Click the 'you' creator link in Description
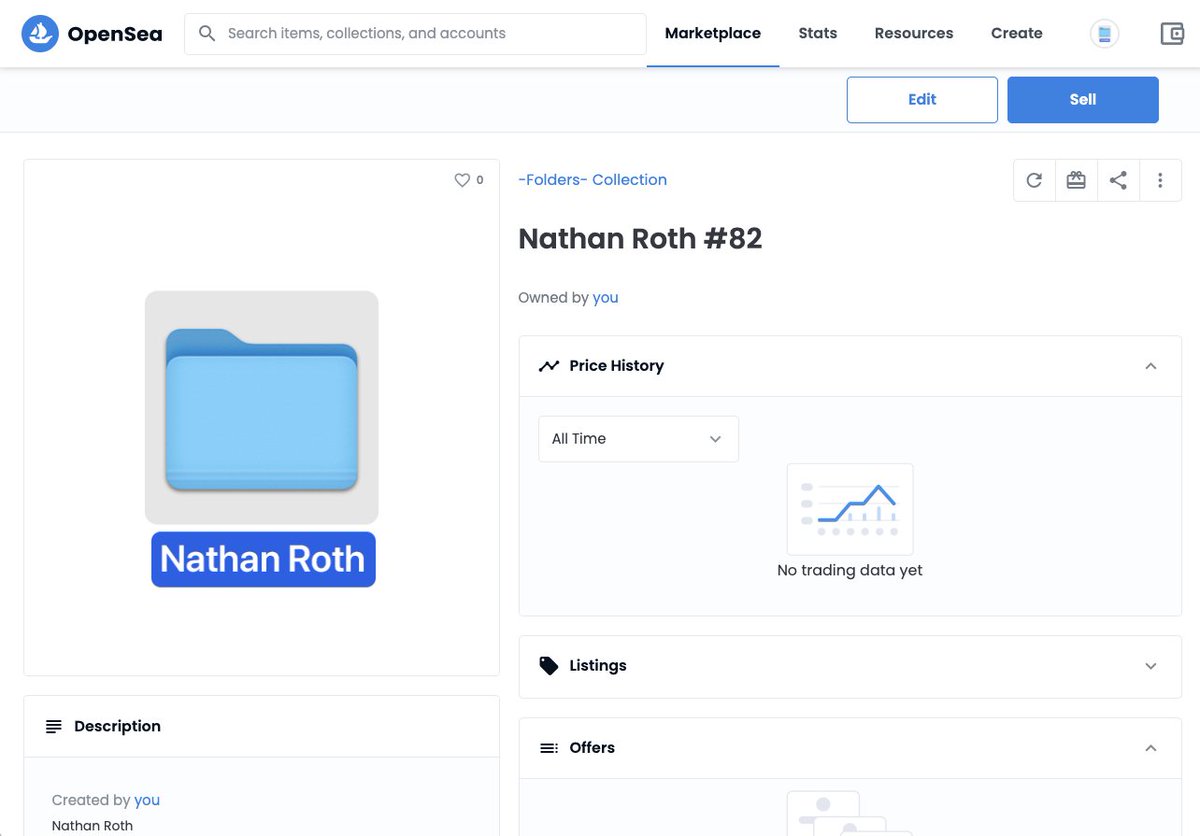Viewport: 1200px width, 836px height. point(147,800)
